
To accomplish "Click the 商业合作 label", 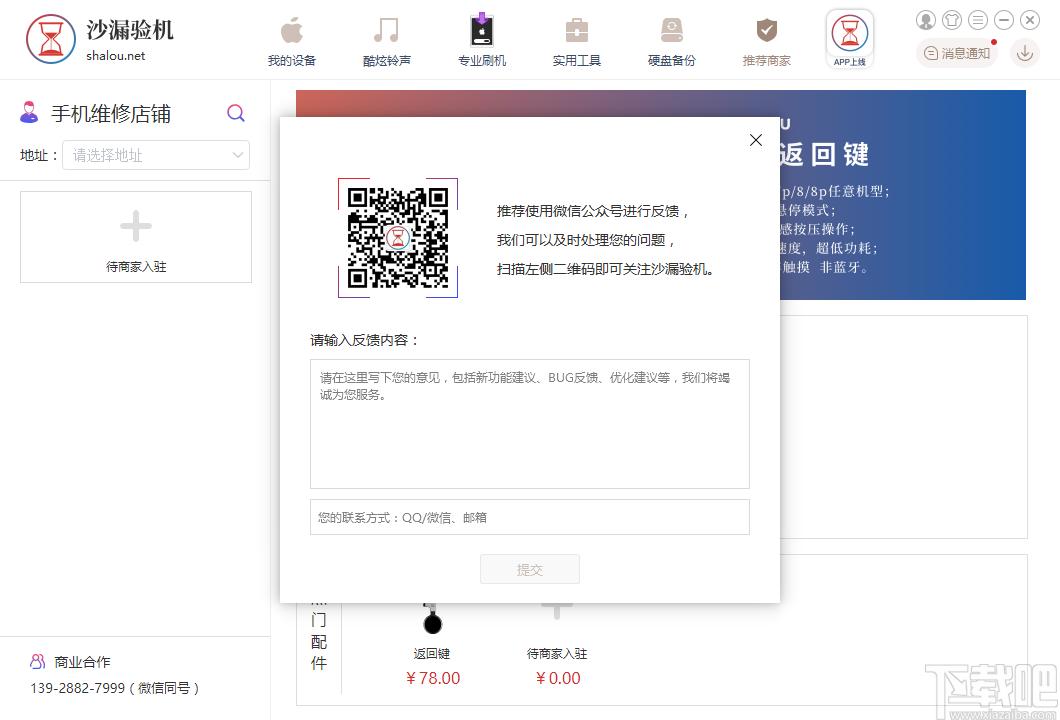I will (82, 662).
